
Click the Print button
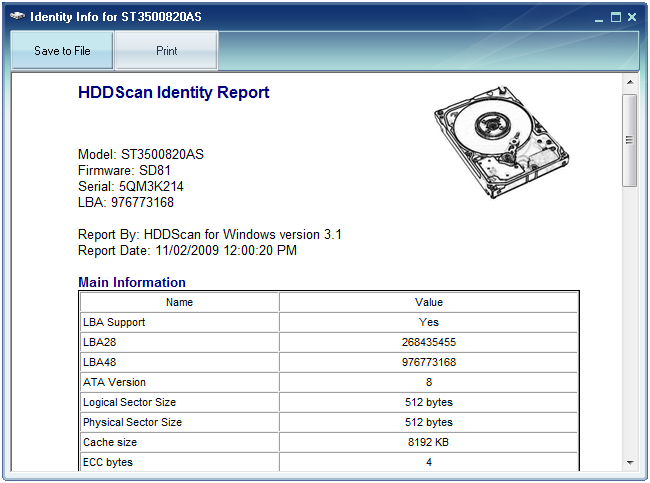click(167, 50)
